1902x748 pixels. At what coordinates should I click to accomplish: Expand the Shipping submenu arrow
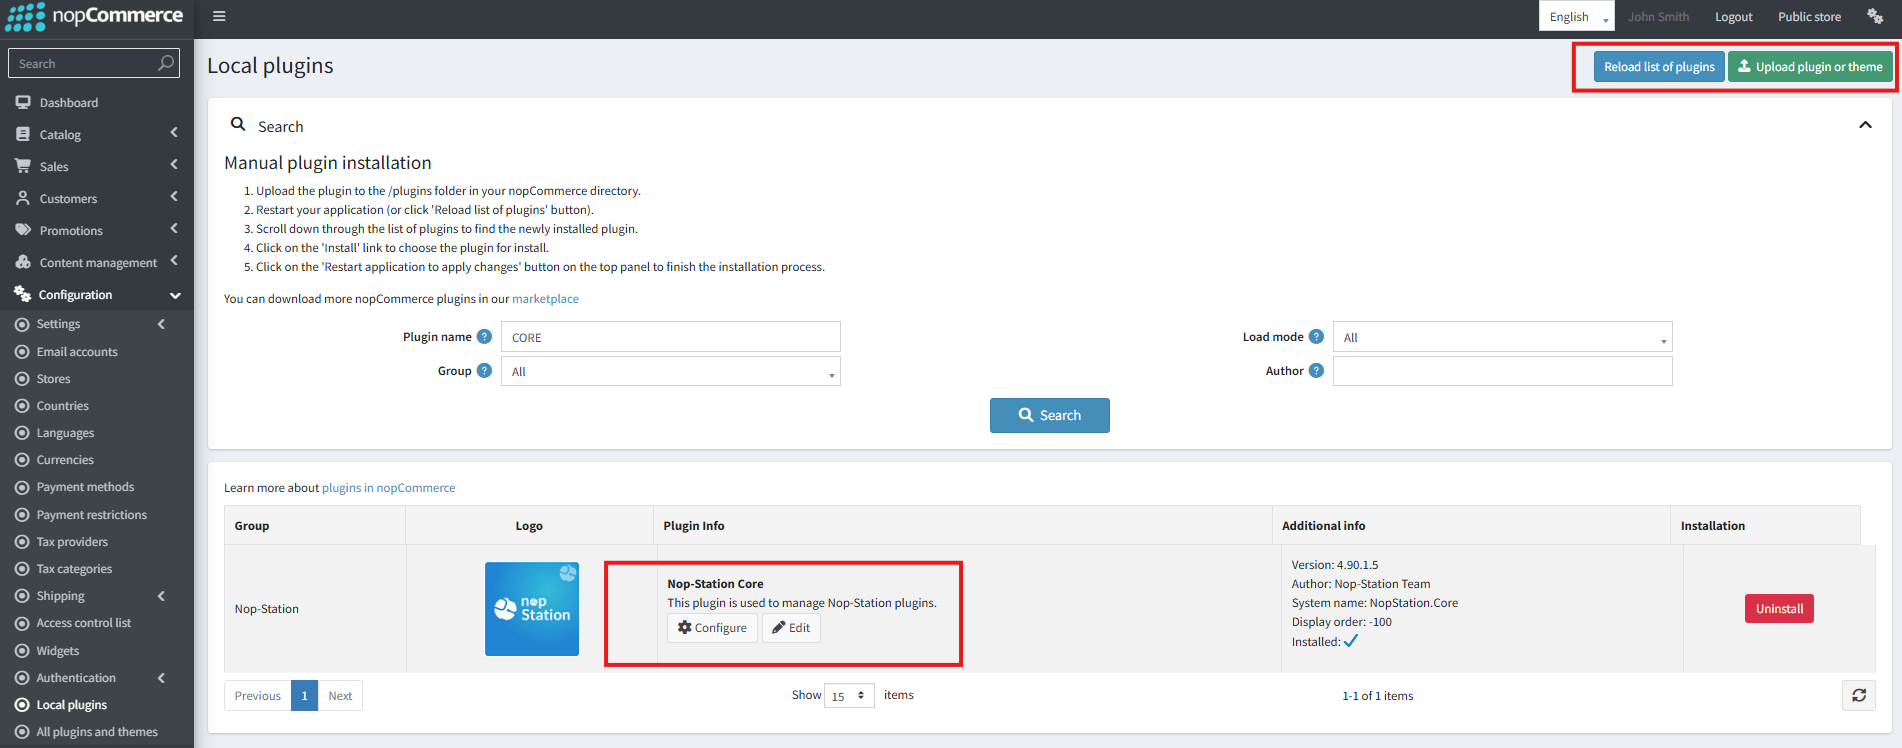(x=161, y=596)
